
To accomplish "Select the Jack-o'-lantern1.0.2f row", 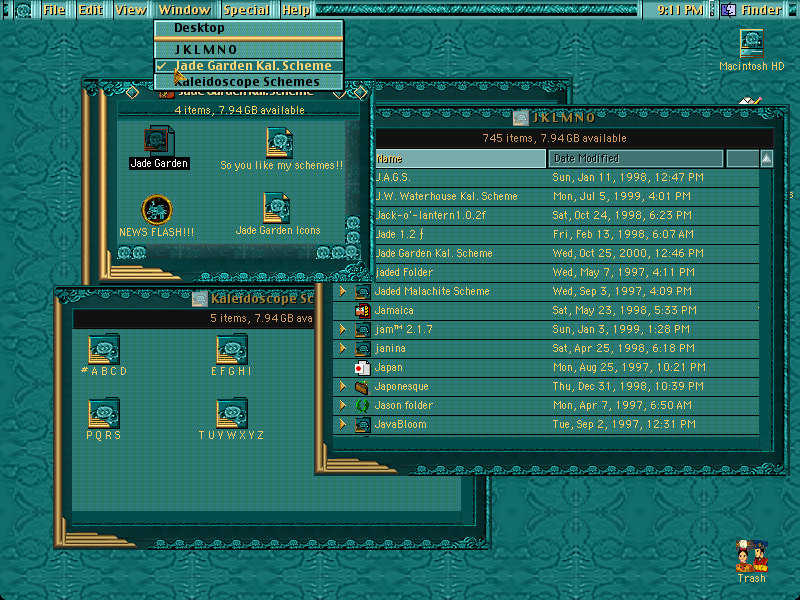I will click(x=567, y=215).
